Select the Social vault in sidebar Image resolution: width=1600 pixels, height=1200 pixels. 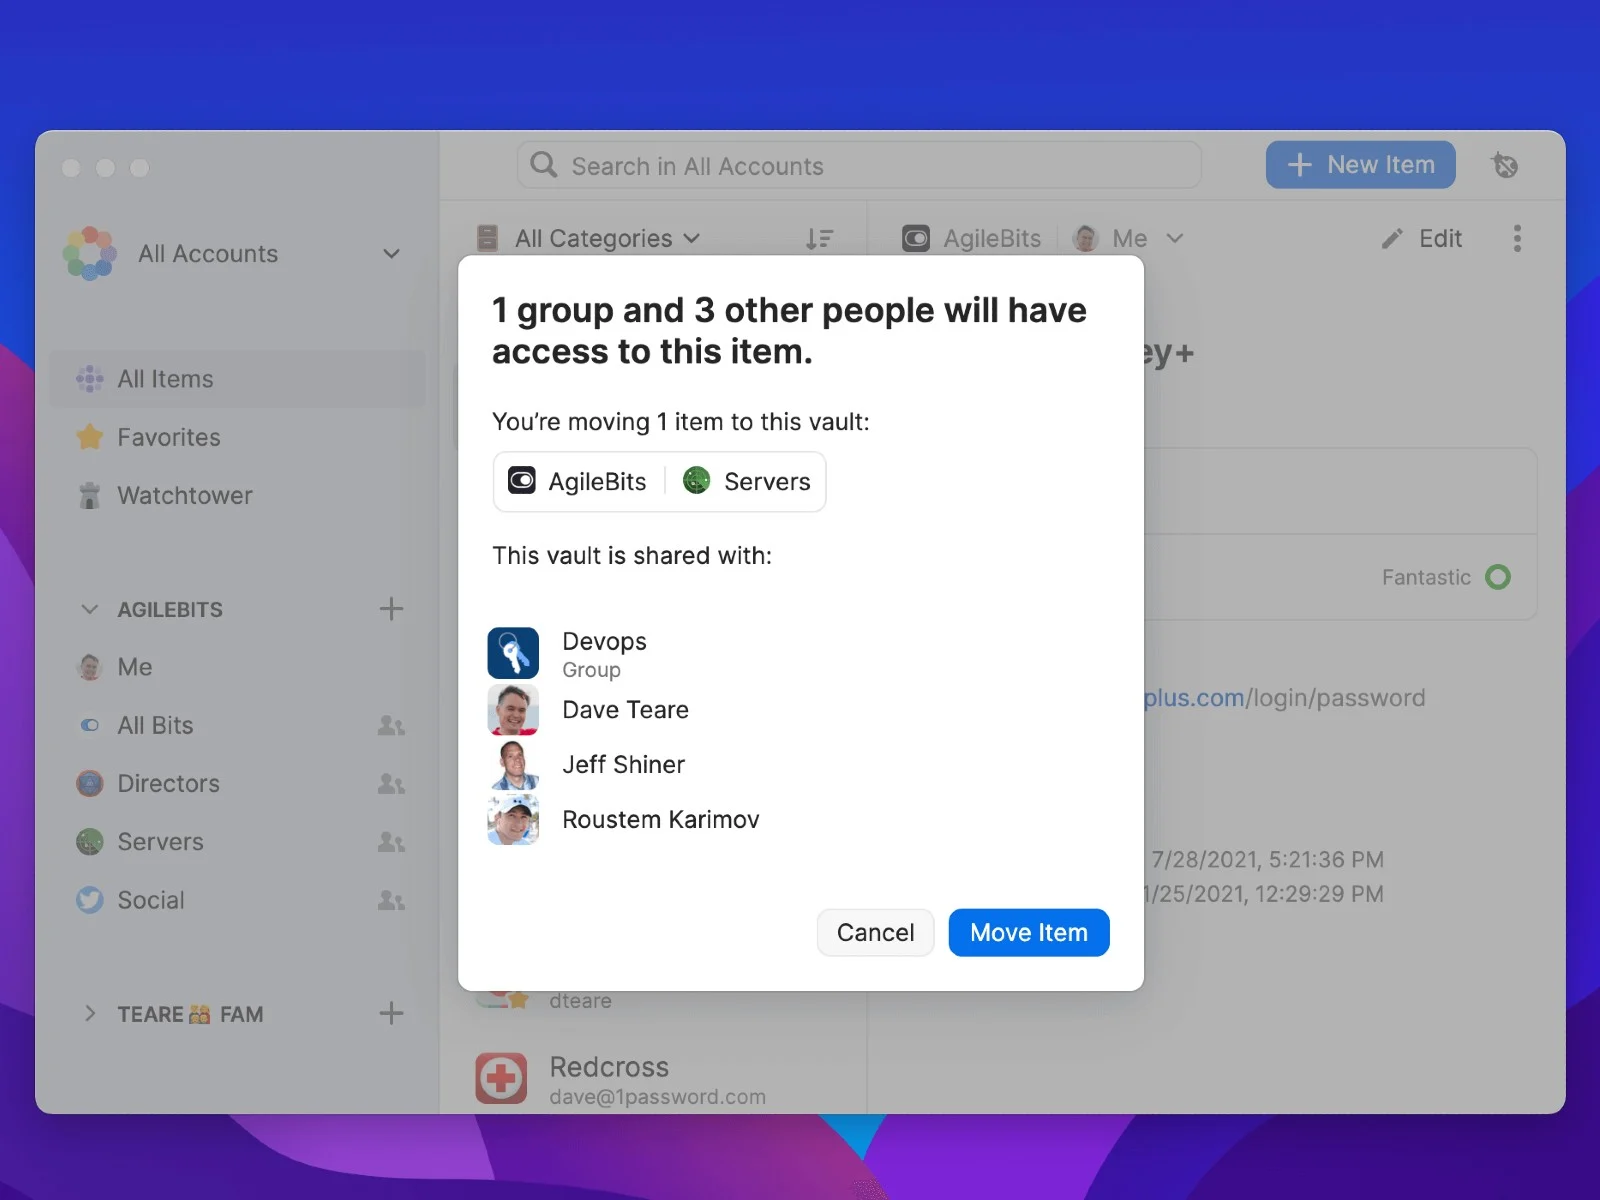[x=151, y=900]
